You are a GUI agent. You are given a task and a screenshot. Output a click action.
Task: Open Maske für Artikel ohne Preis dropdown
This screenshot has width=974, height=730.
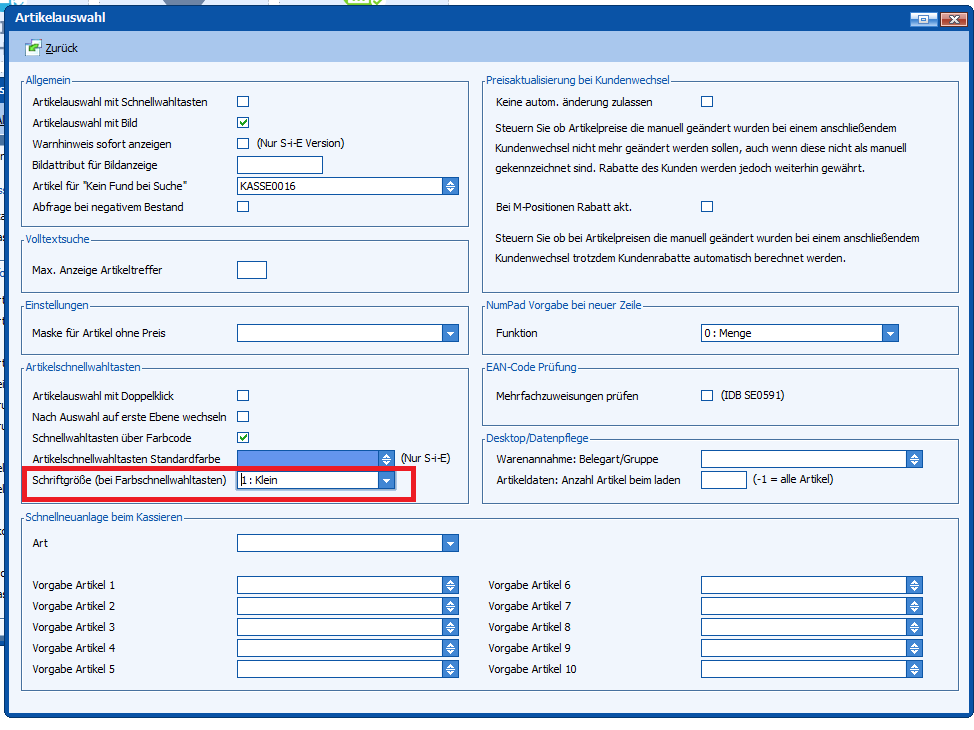tap(450, 334)
